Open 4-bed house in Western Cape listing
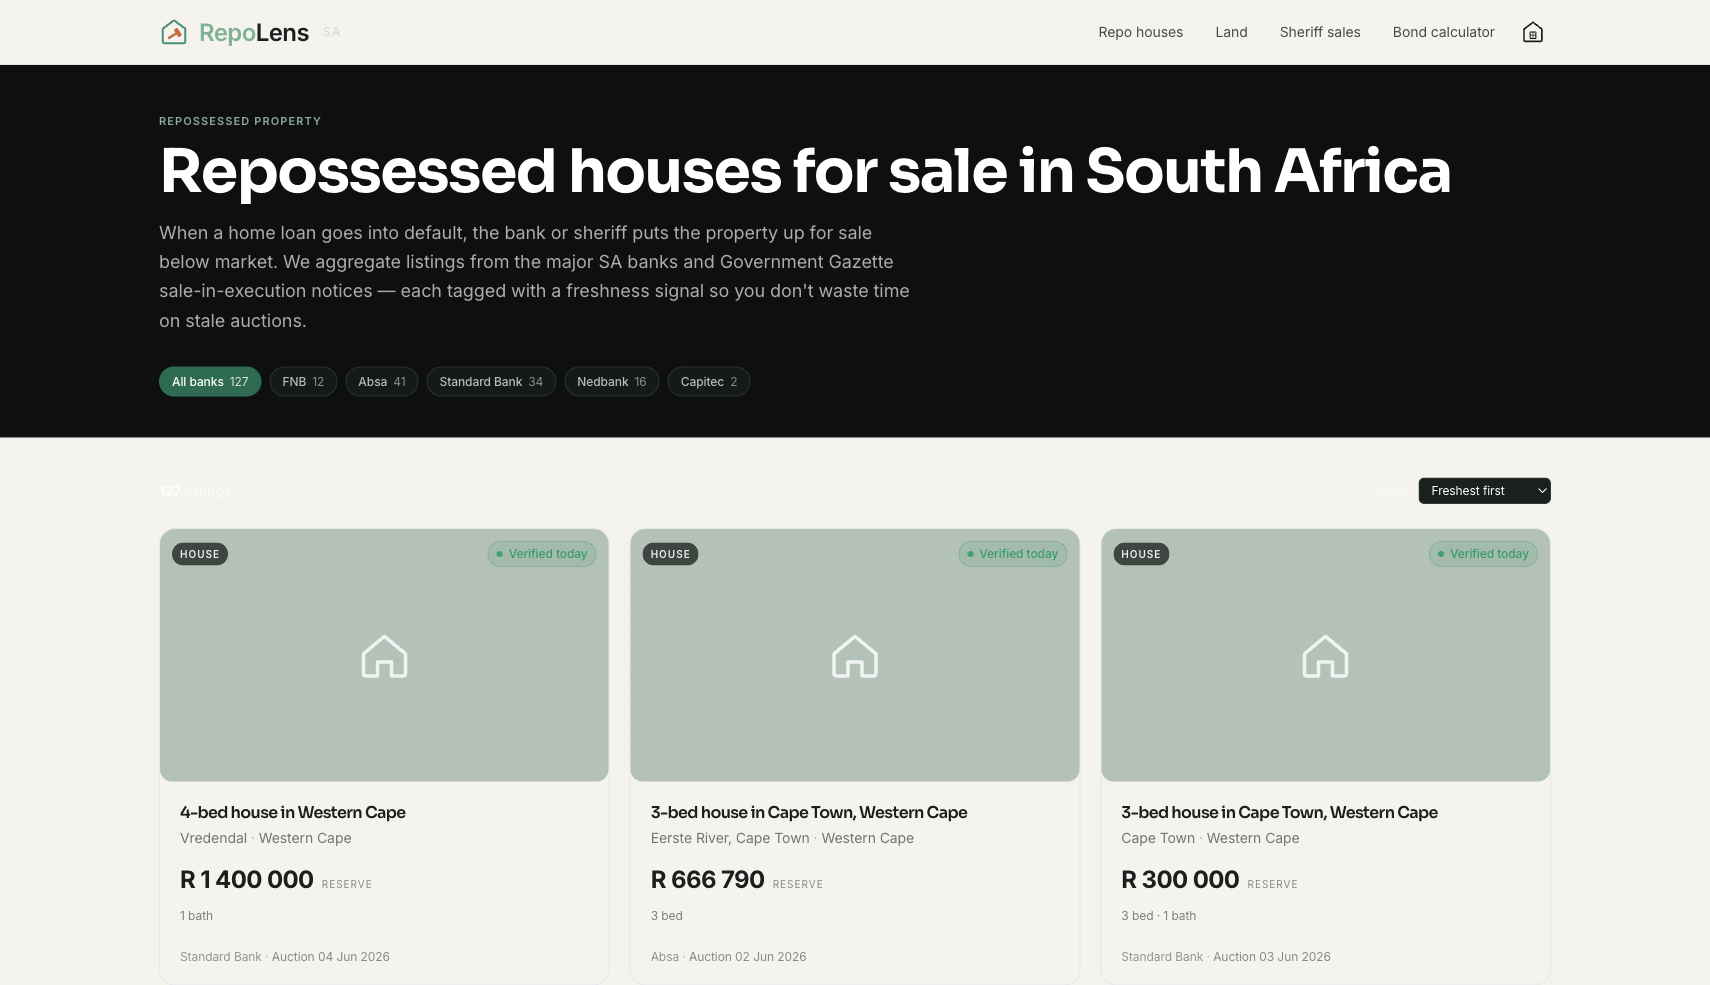This screenshot has height=985, width=1710. pos(293,812)
